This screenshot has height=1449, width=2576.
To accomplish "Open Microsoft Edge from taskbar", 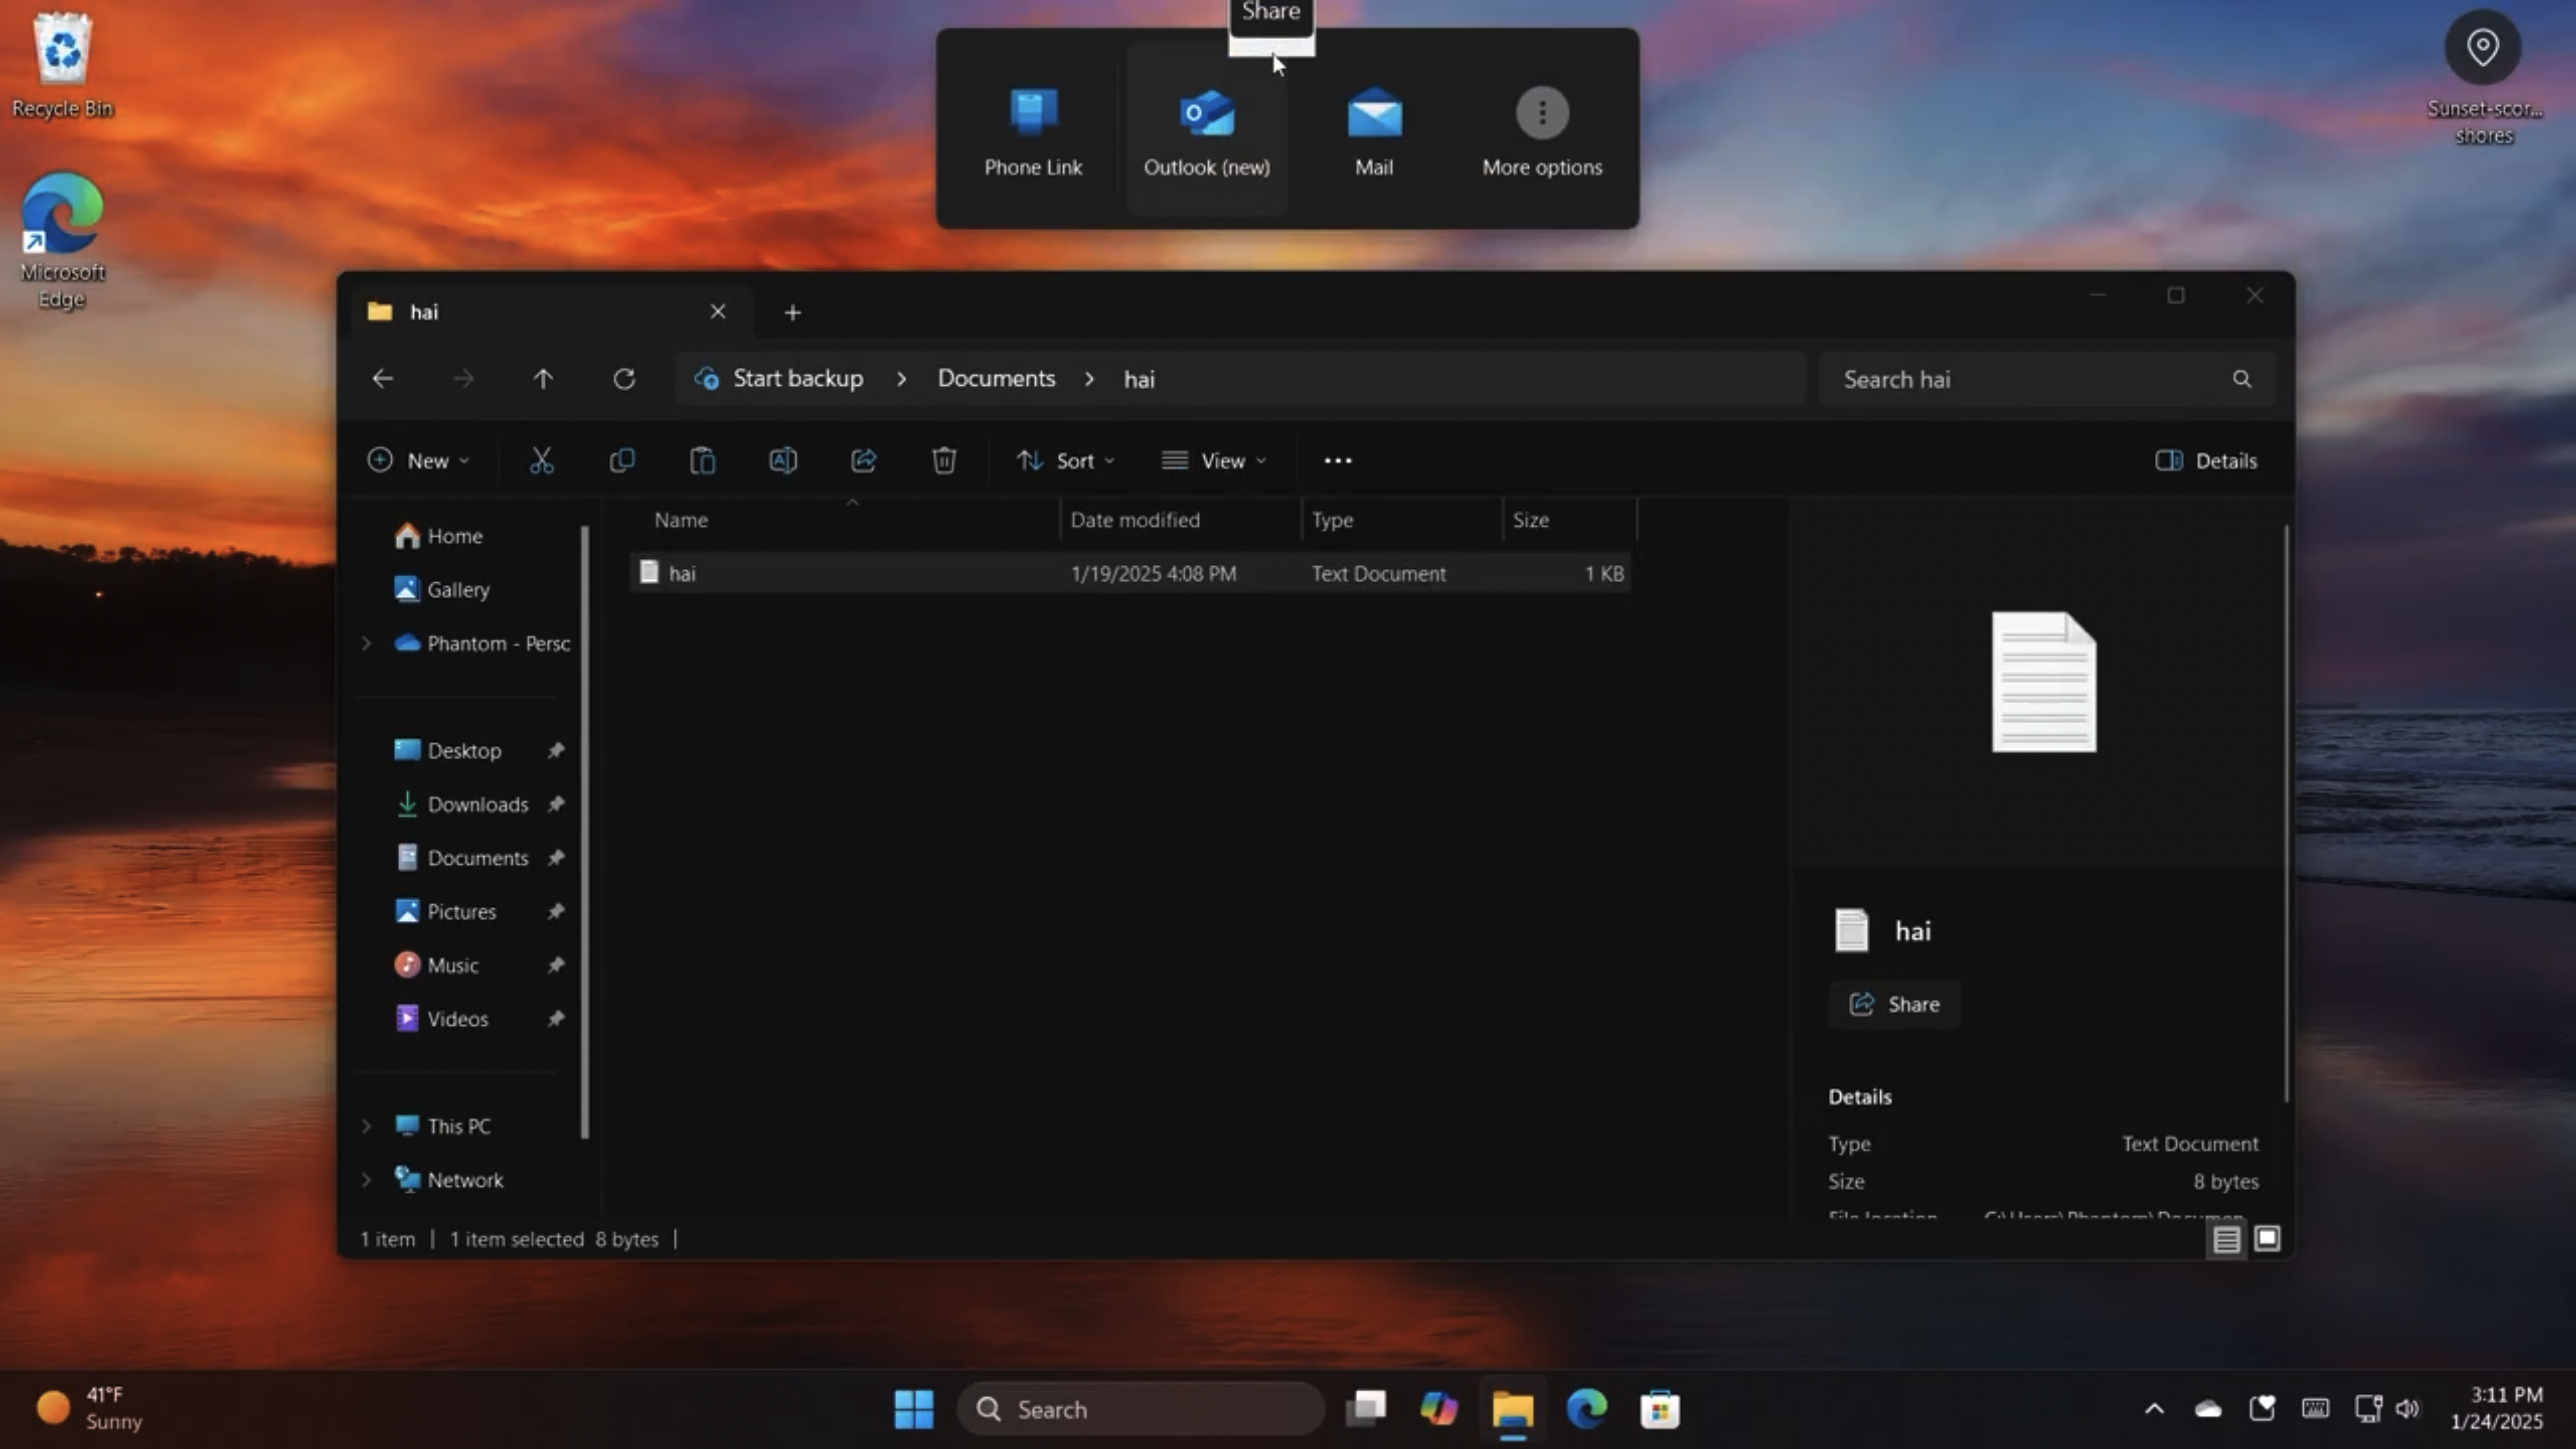I will [1586, 1409].
